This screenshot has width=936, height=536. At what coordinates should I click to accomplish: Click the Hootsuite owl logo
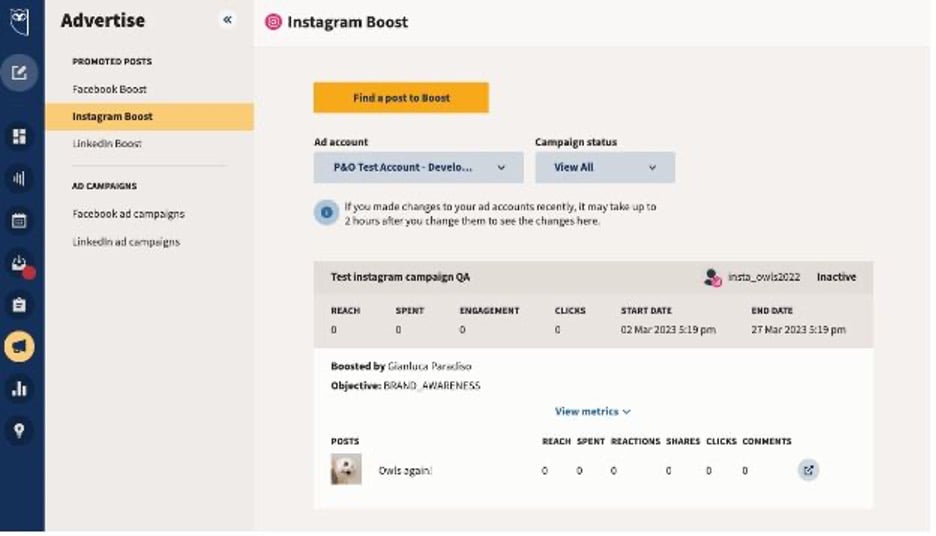(x=19, y=21)
